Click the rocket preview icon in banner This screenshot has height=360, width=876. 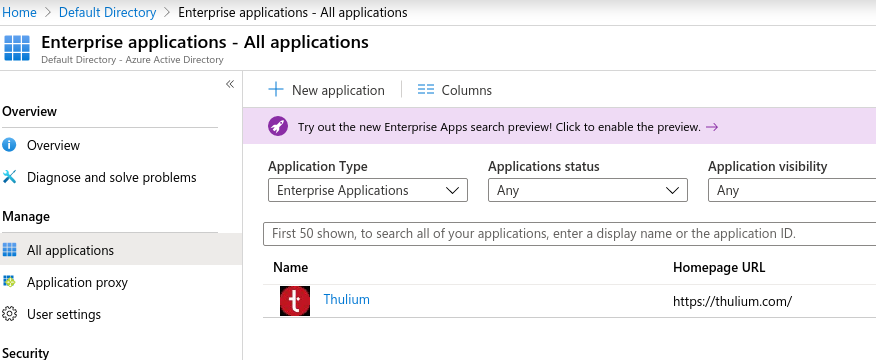(278, 127)
